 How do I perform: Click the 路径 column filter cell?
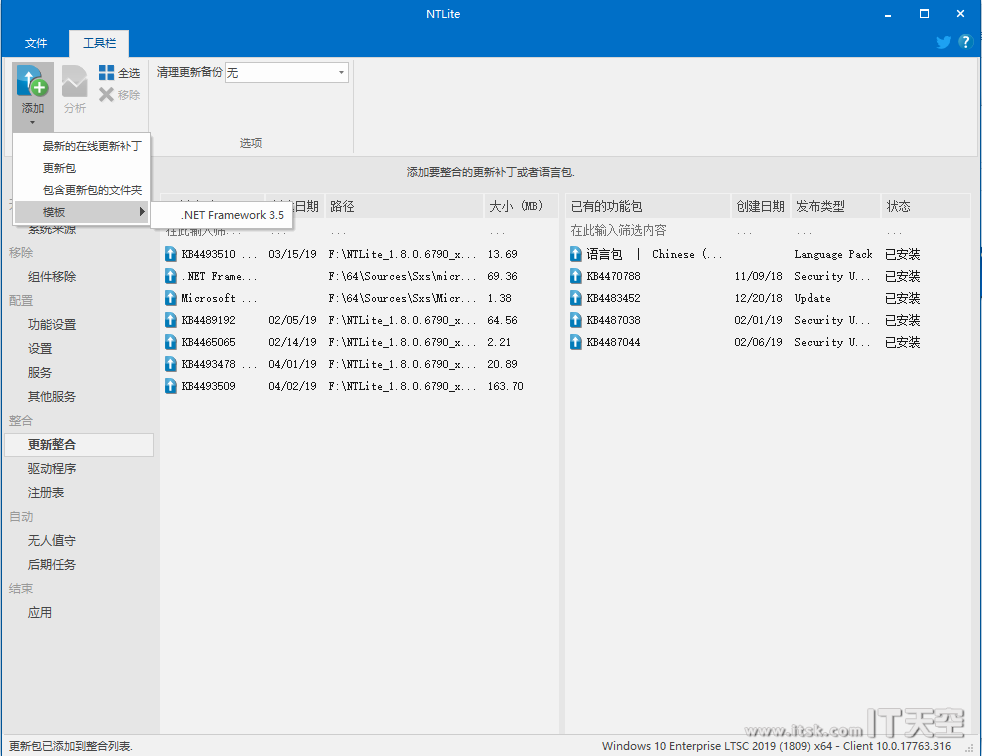tap(405, 232)
